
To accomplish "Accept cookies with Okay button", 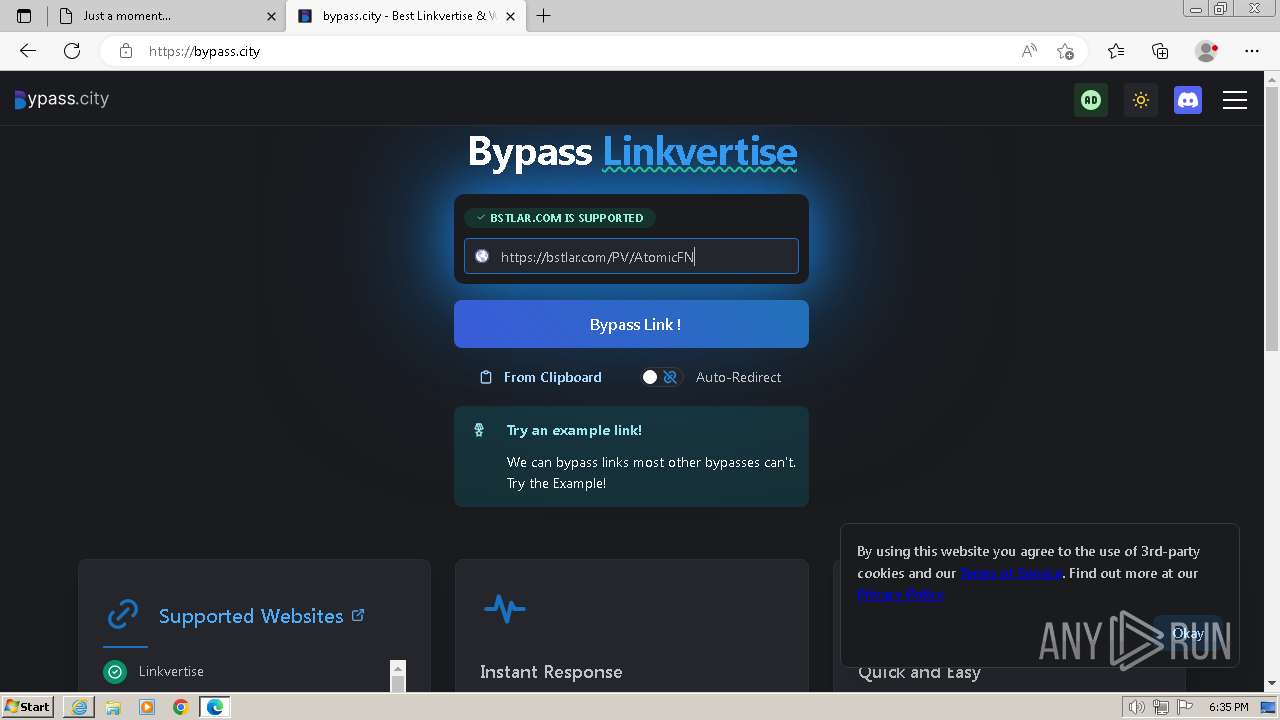I will coord(1188,633).
